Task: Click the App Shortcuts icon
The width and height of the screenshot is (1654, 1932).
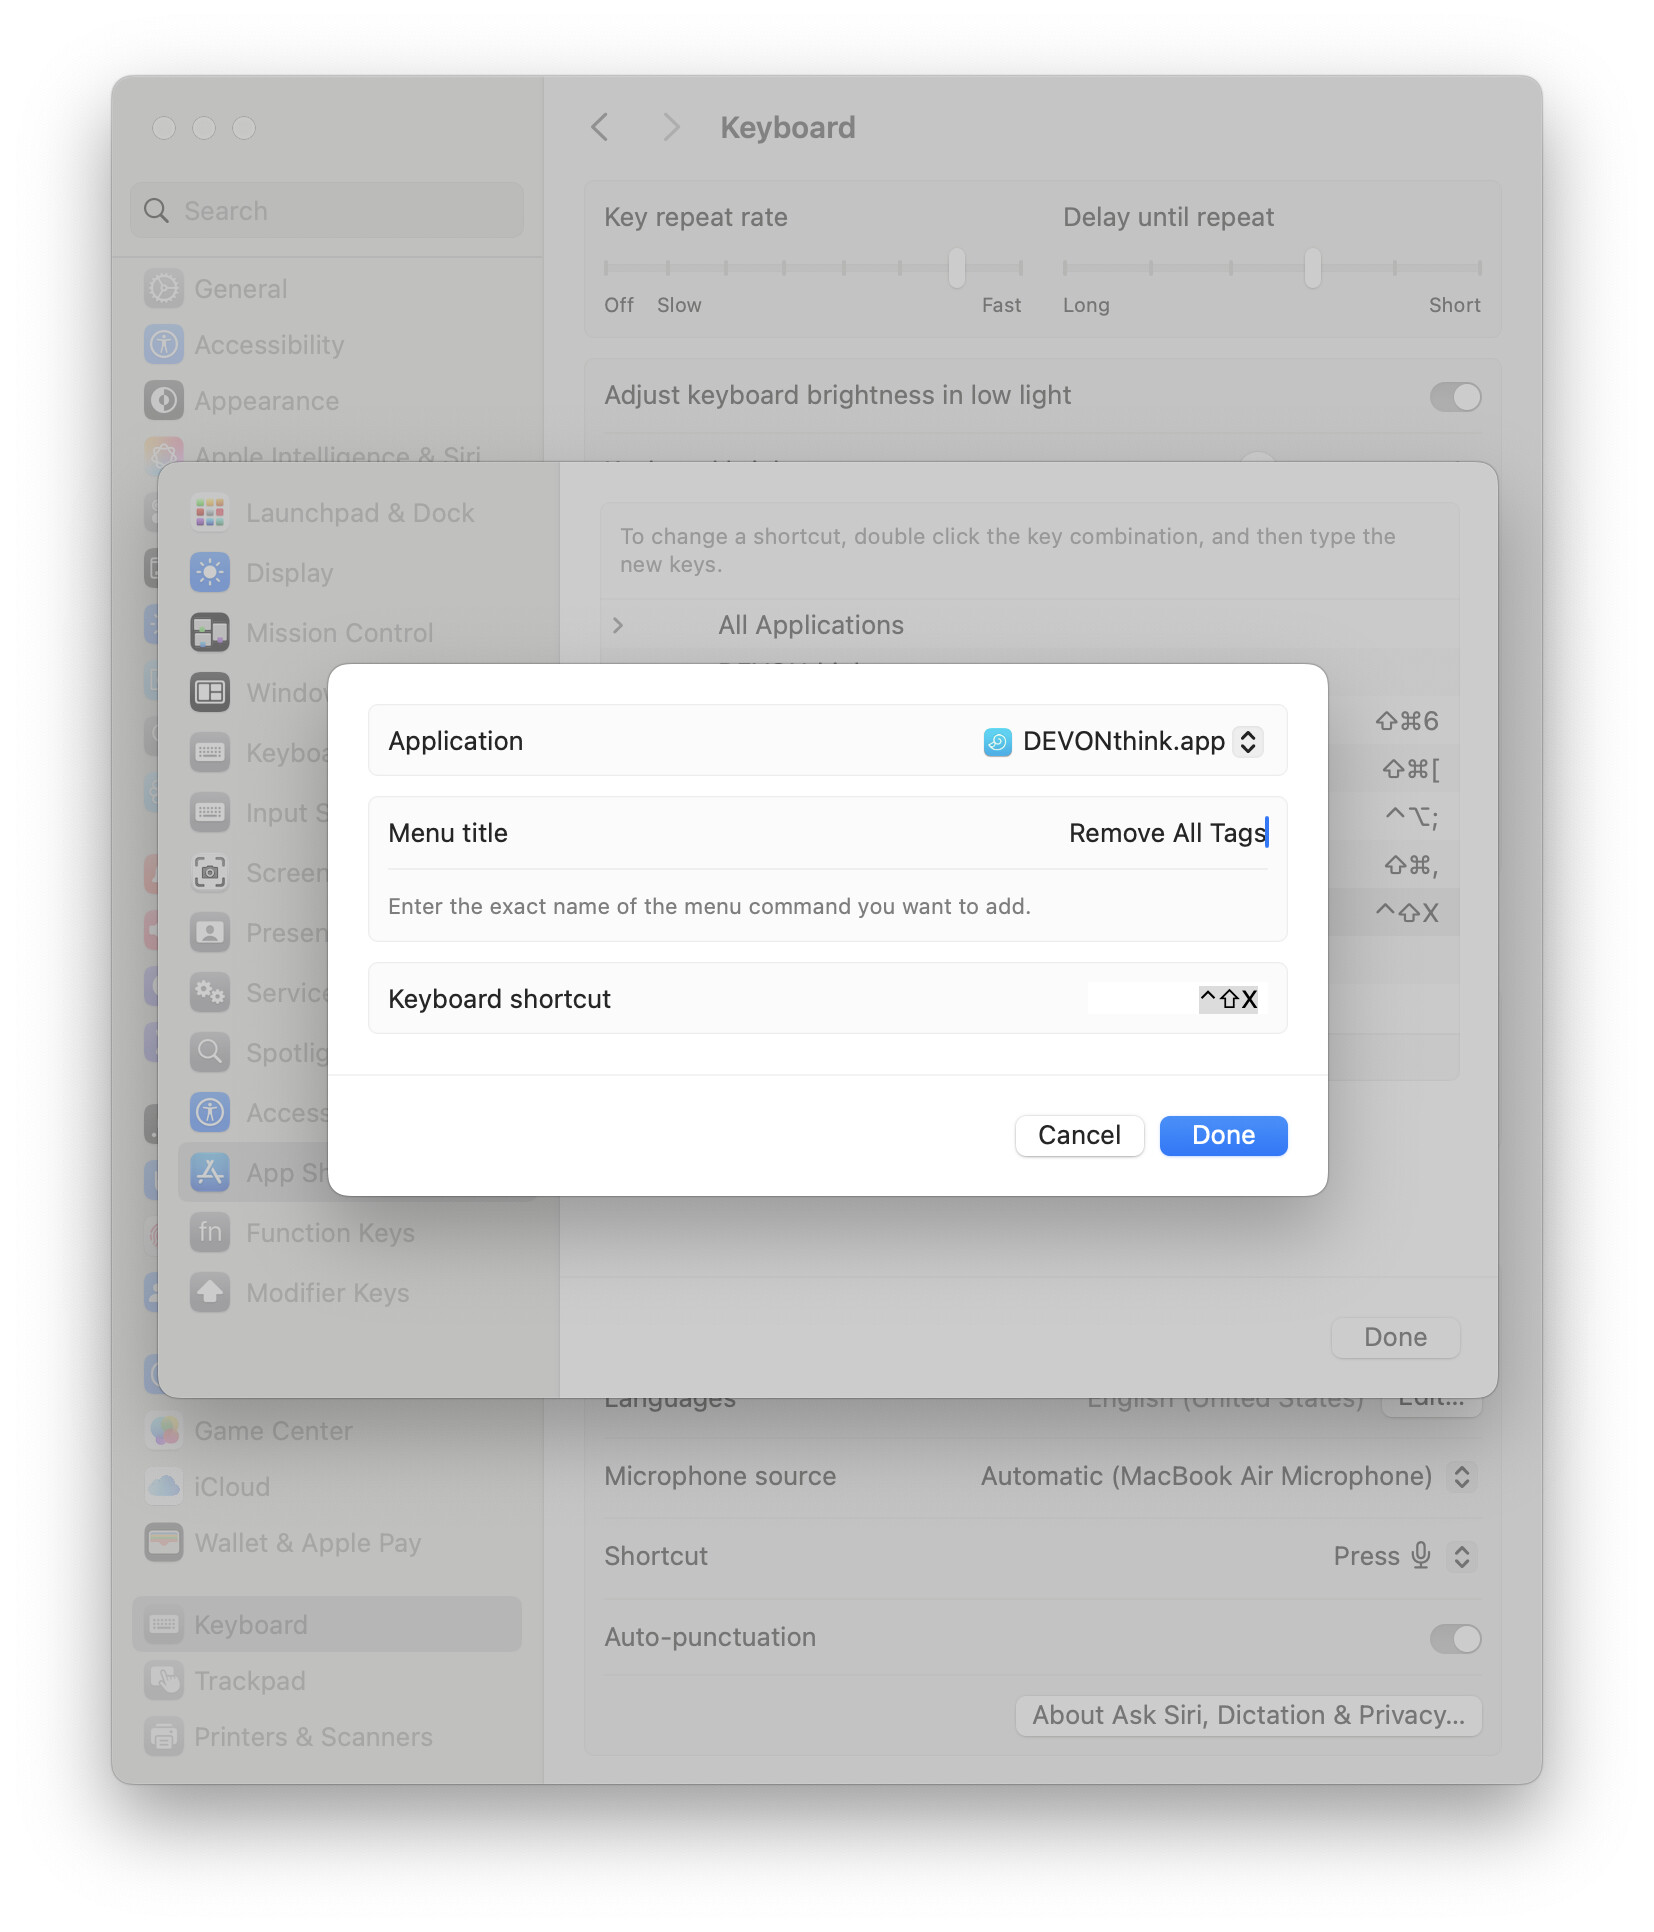Action: click(x=210, y=1172)
